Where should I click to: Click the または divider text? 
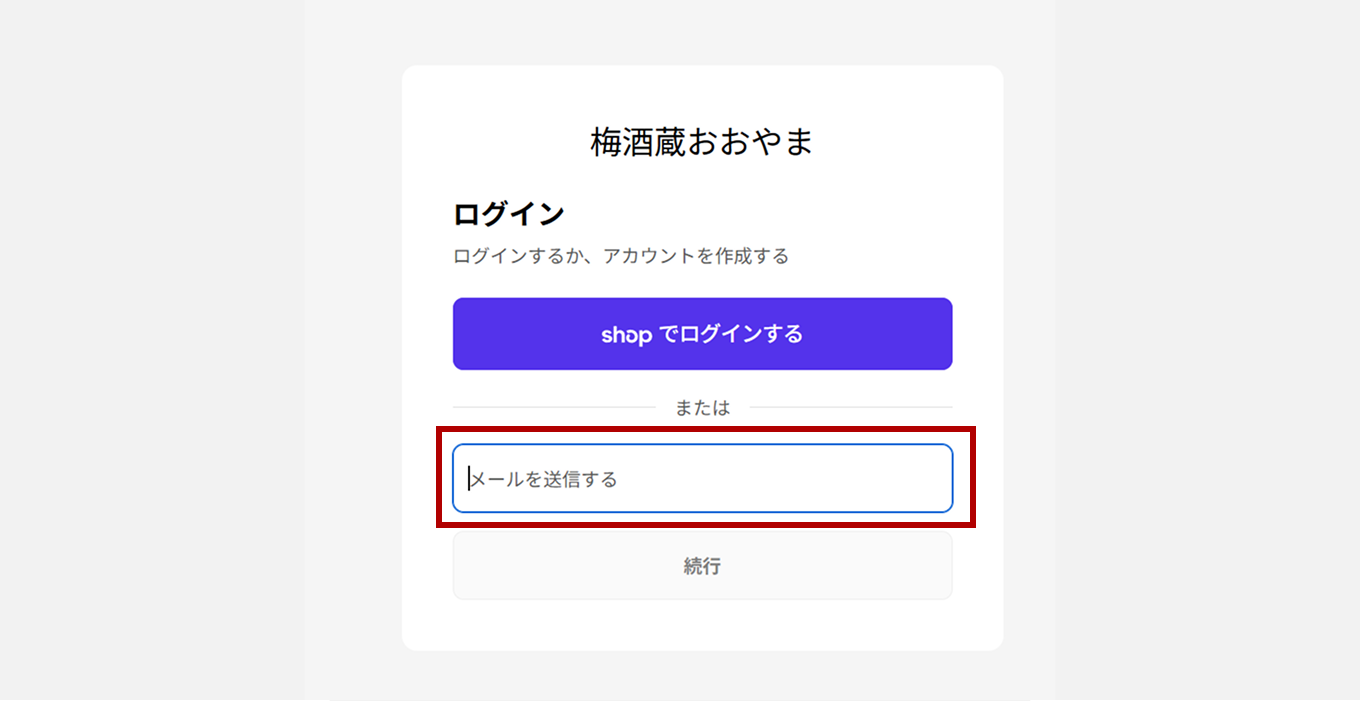coord(702,408)
